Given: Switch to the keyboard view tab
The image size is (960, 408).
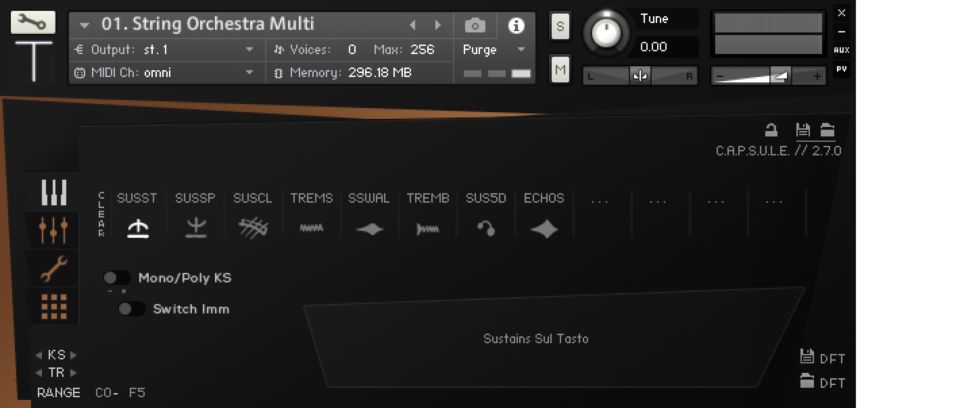Looking at the screenshot, I should tap(54, 193).
